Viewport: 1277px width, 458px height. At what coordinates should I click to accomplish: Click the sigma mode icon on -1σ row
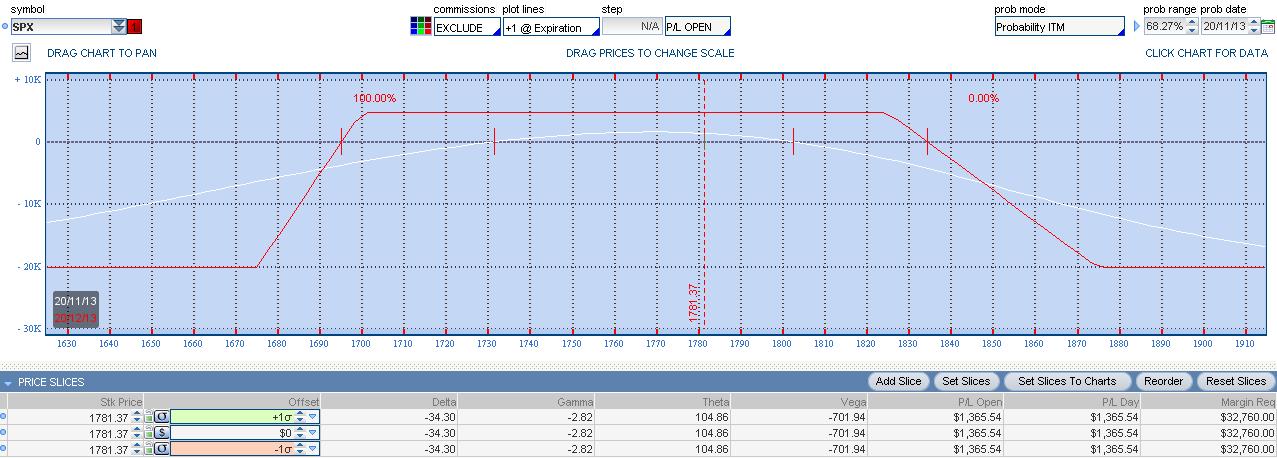pyautogui.click(x=162, y=450)
